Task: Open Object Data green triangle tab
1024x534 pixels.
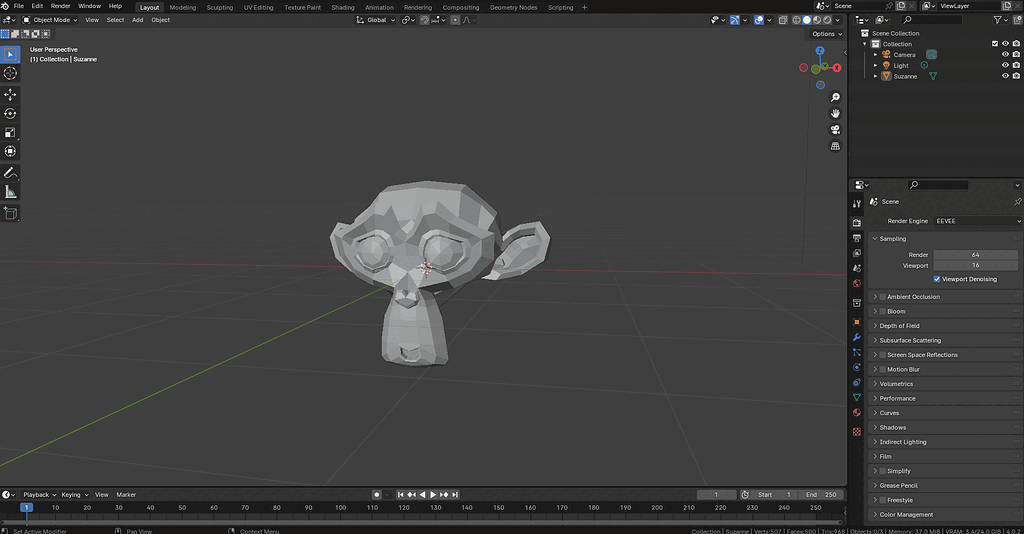Action: tap(857, 397)
